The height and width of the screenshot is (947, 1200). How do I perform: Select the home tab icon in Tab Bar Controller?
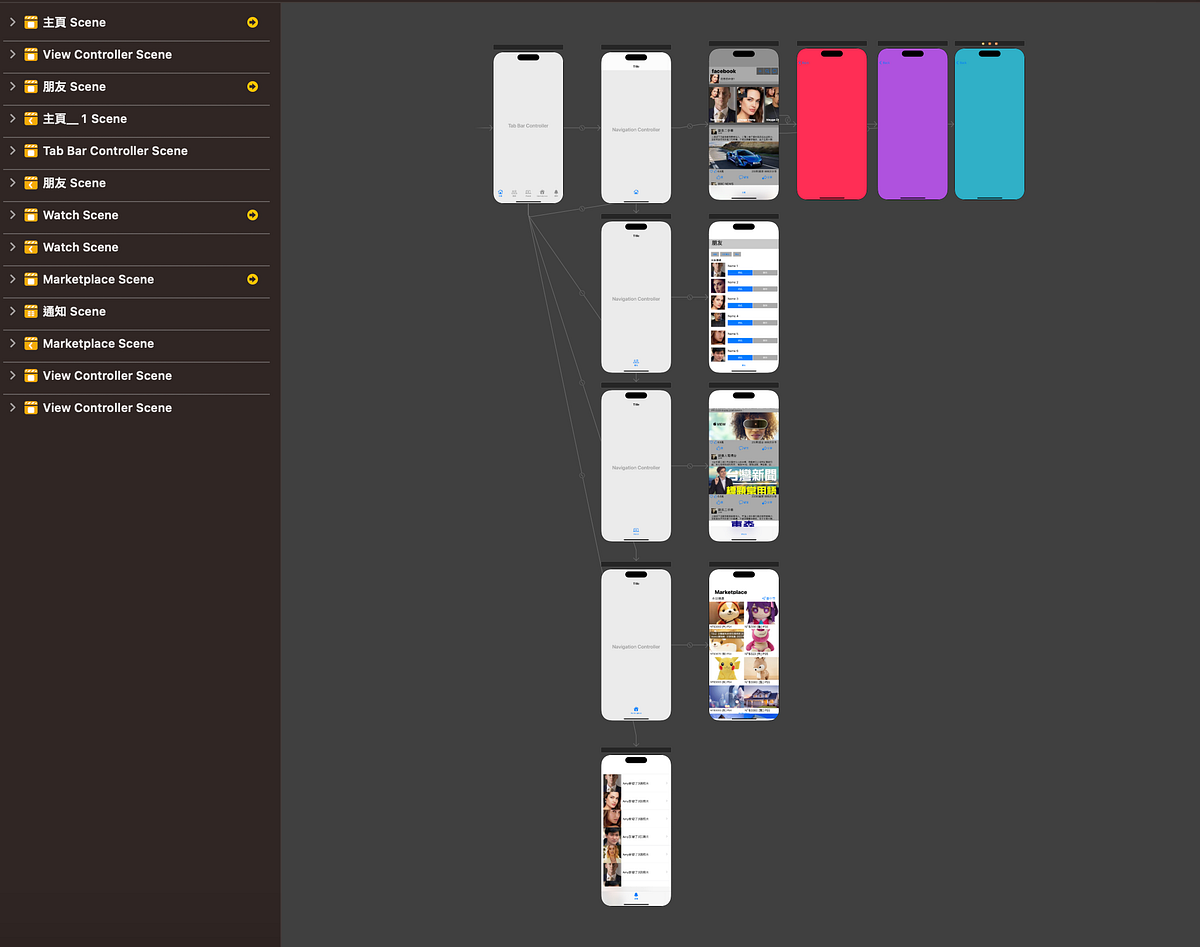[x=501, y=192]
